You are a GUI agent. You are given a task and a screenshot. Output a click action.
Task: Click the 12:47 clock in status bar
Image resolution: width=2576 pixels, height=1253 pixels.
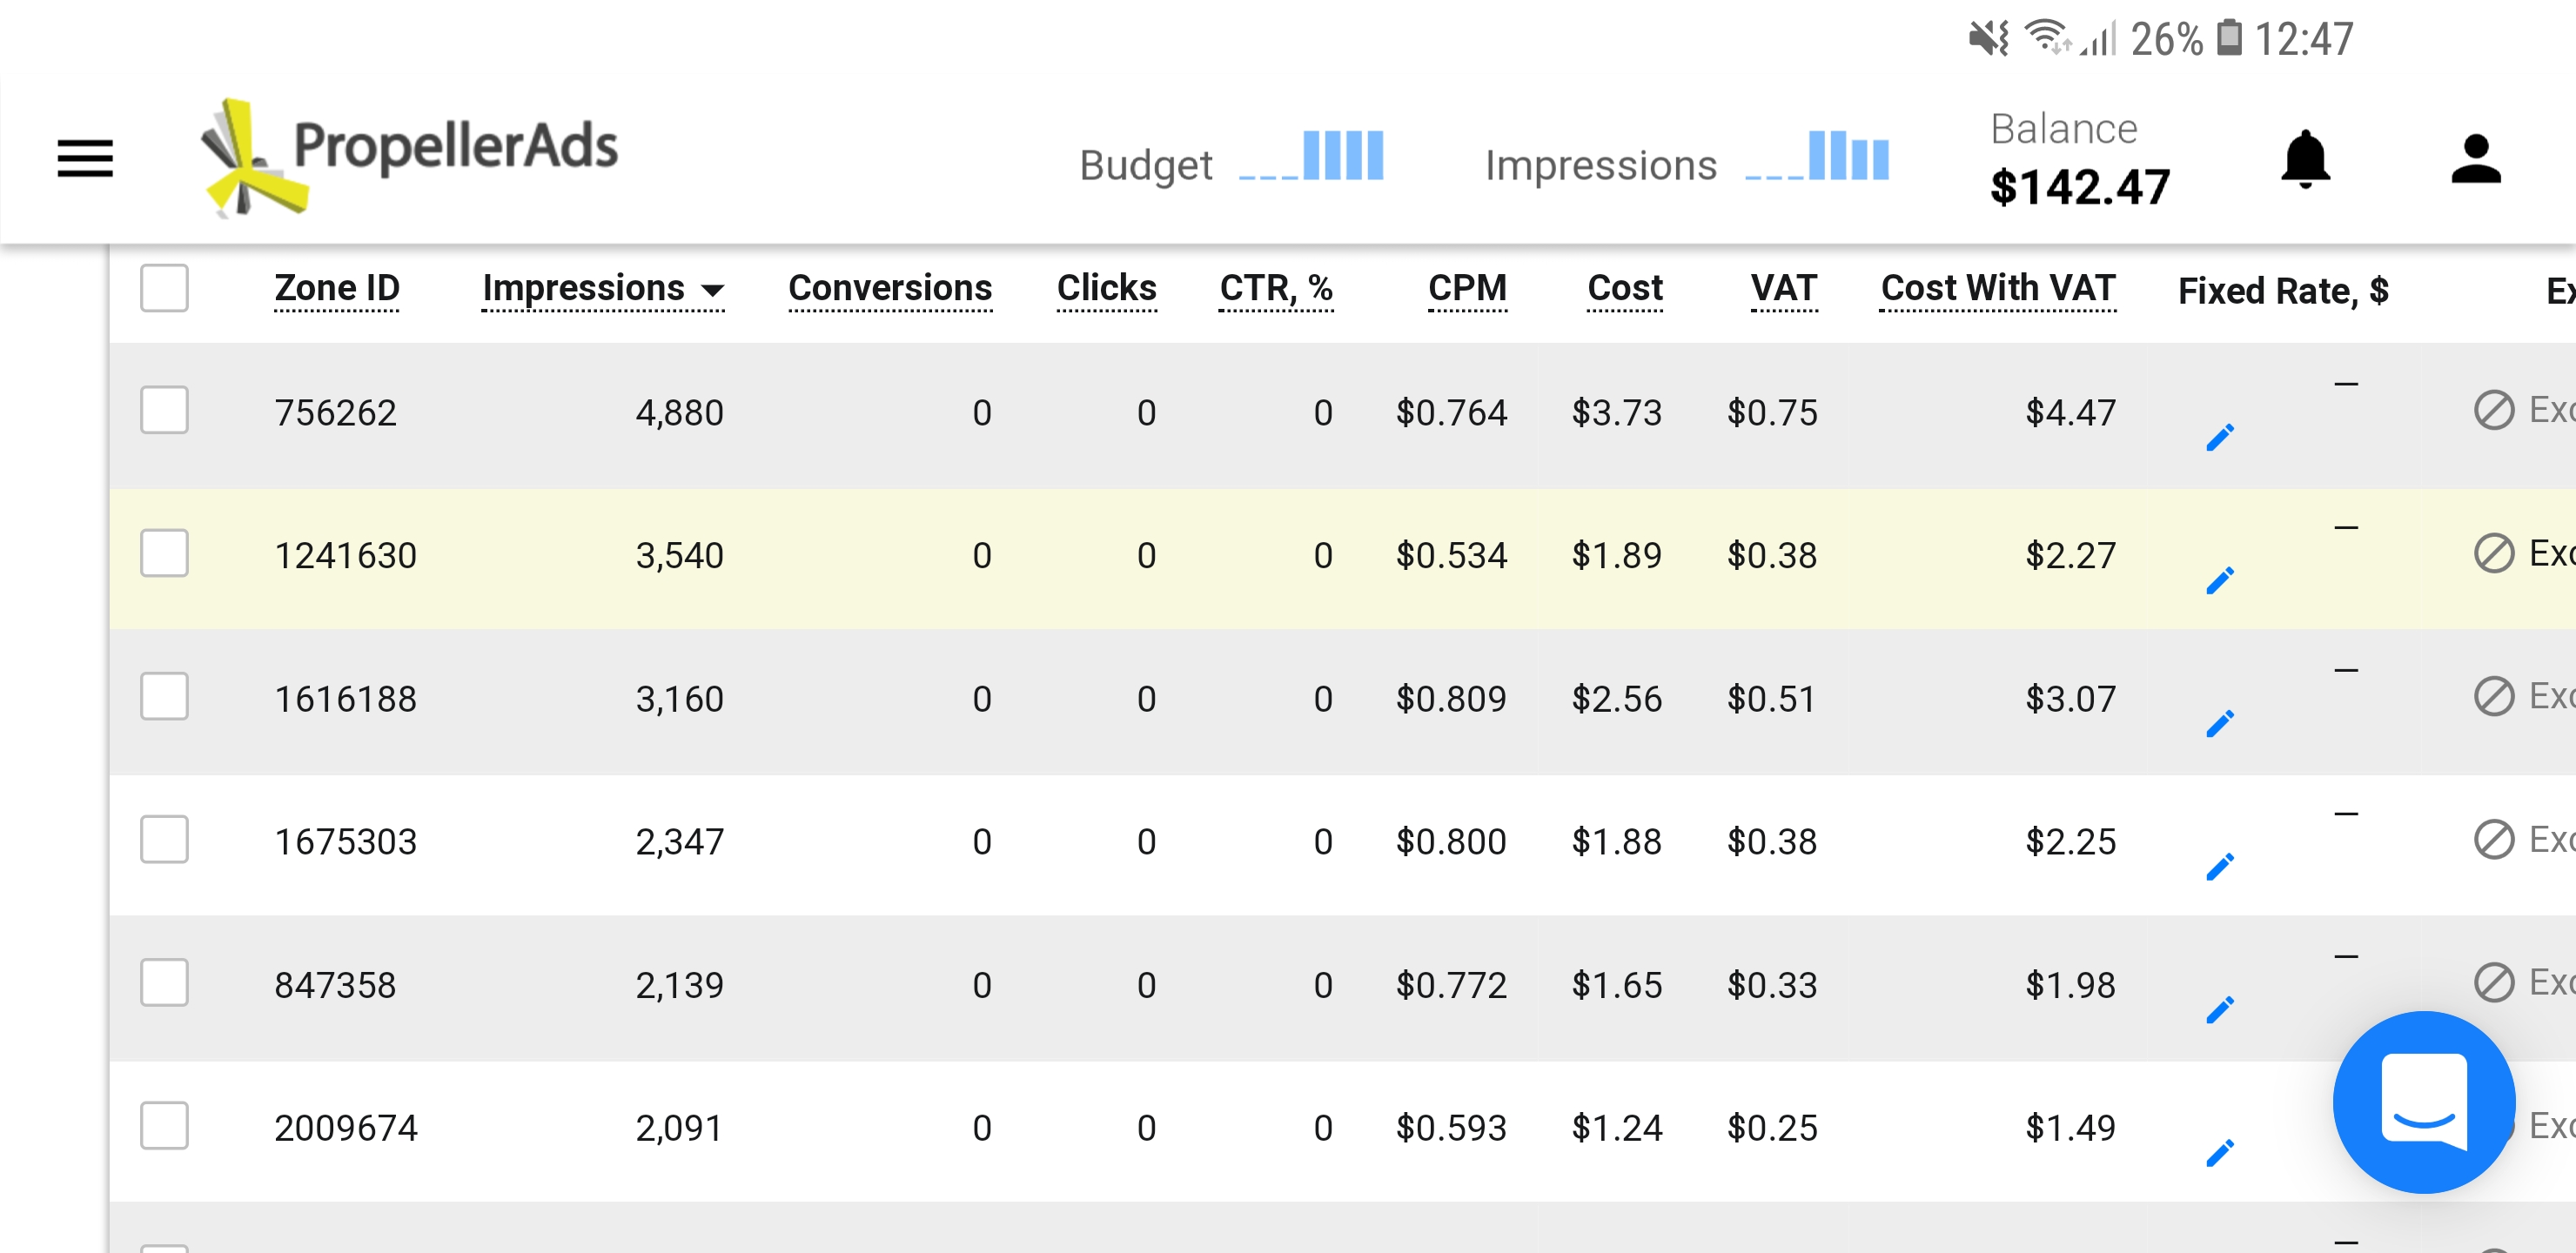2304,39
